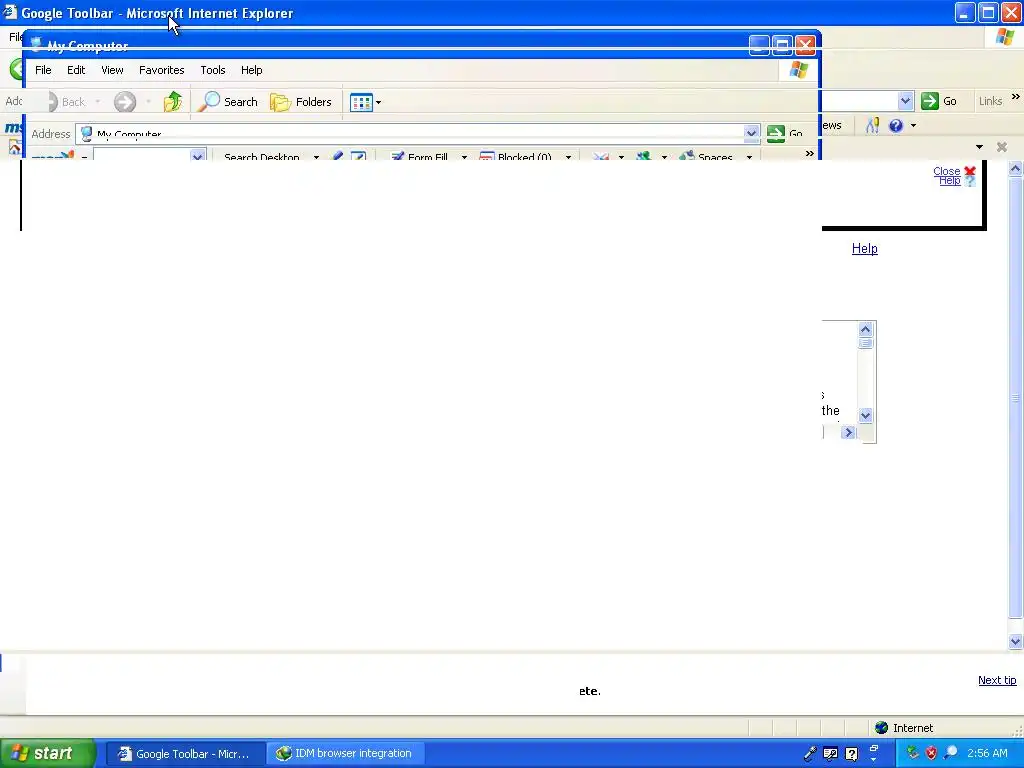Click the Search magnifier in My Computer toolbar
This screenshot has width=1024, height=768.
point(228,102)
